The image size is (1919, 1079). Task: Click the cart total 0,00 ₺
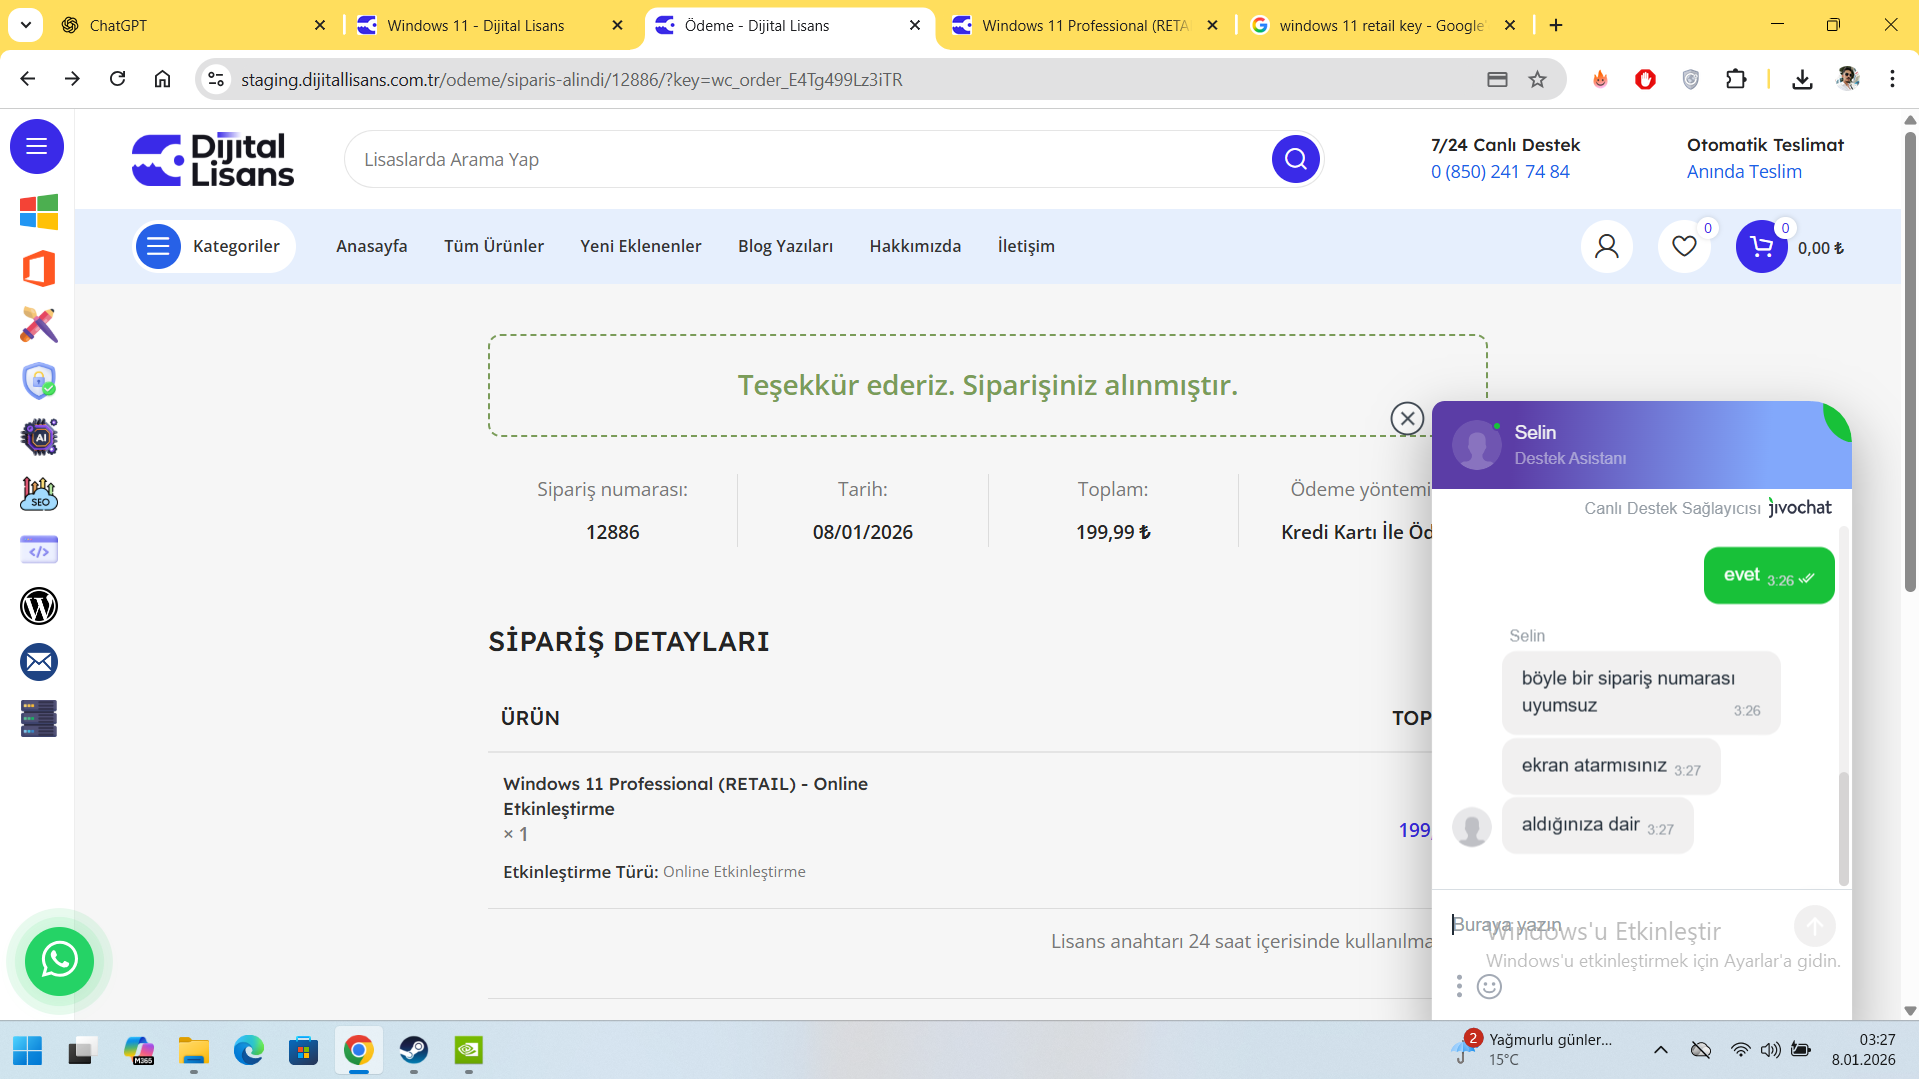(1821, 248)
